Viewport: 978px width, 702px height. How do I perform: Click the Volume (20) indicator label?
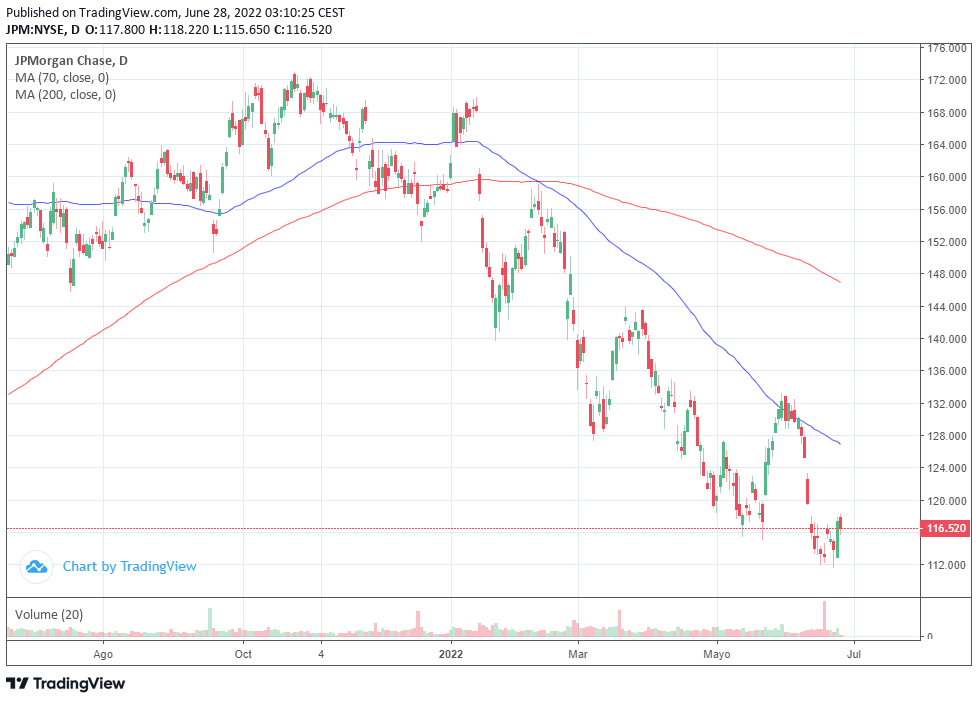(x=49, y=615)
